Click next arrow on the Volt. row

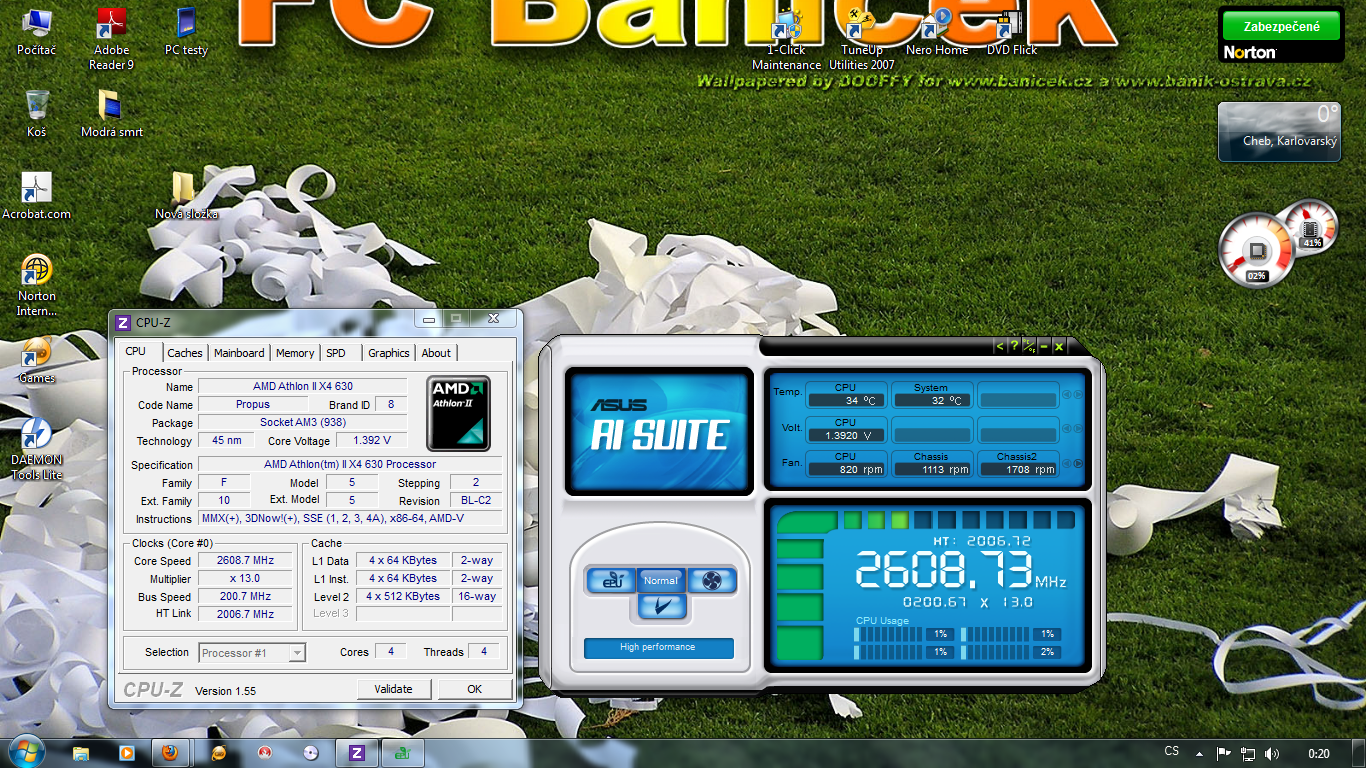coord(1076,429)
